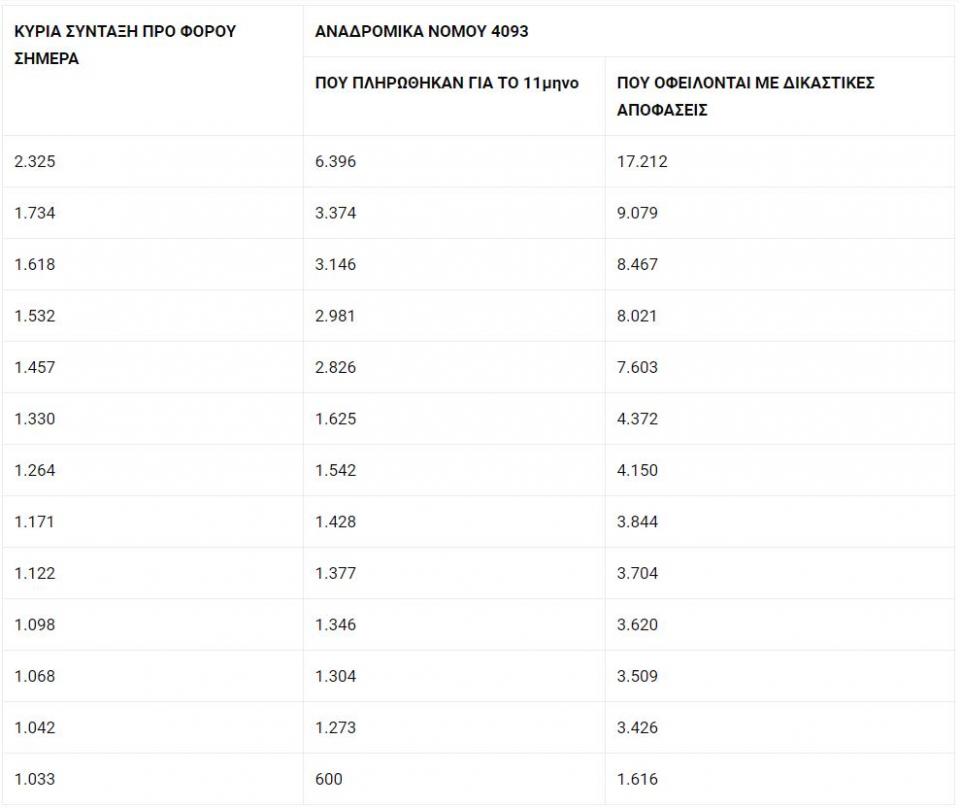The height and width of the screenshot is (808, 960).
Task: Select the cell containing 3.509
Action: (637, 676)
